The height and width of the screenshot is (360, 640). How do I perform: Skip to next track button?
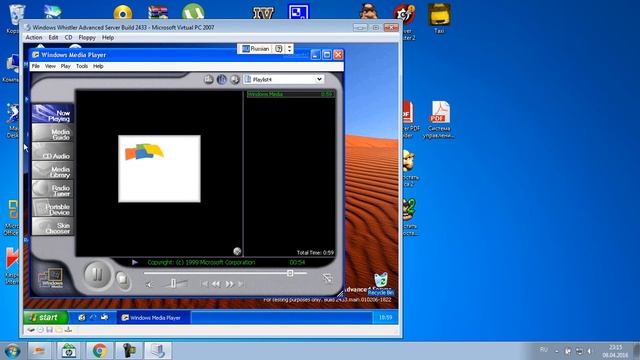tap(241, 284)
